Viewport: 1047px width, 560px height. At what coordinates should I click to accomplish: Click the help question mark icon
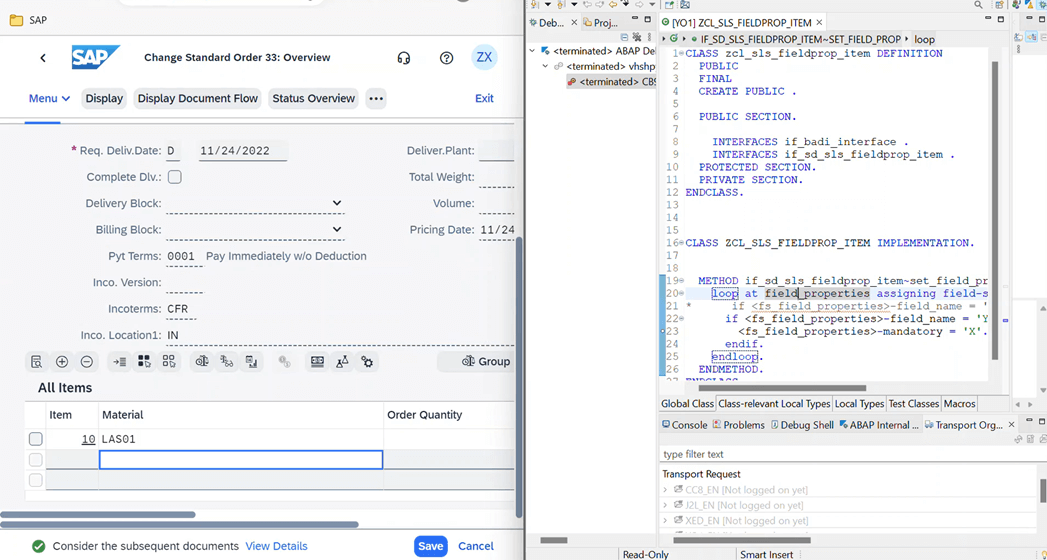tap(446, 58)
